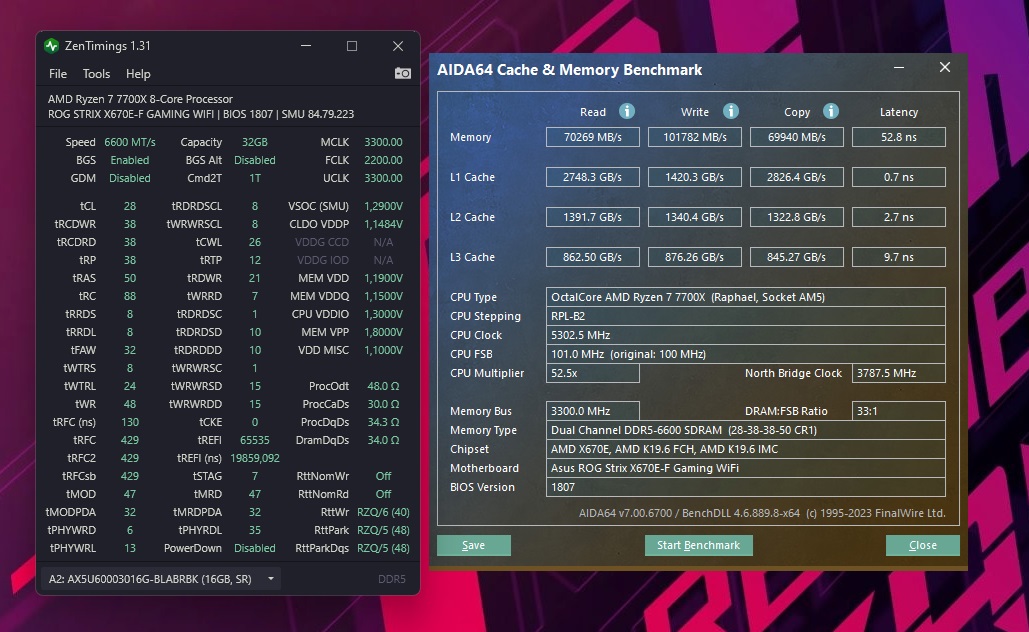This screenshot has width=1029, height=632.
Task: Select L1 Cache Read 2748.3 GB/s field
Action: pyautogui.click(x=593, y=177)
